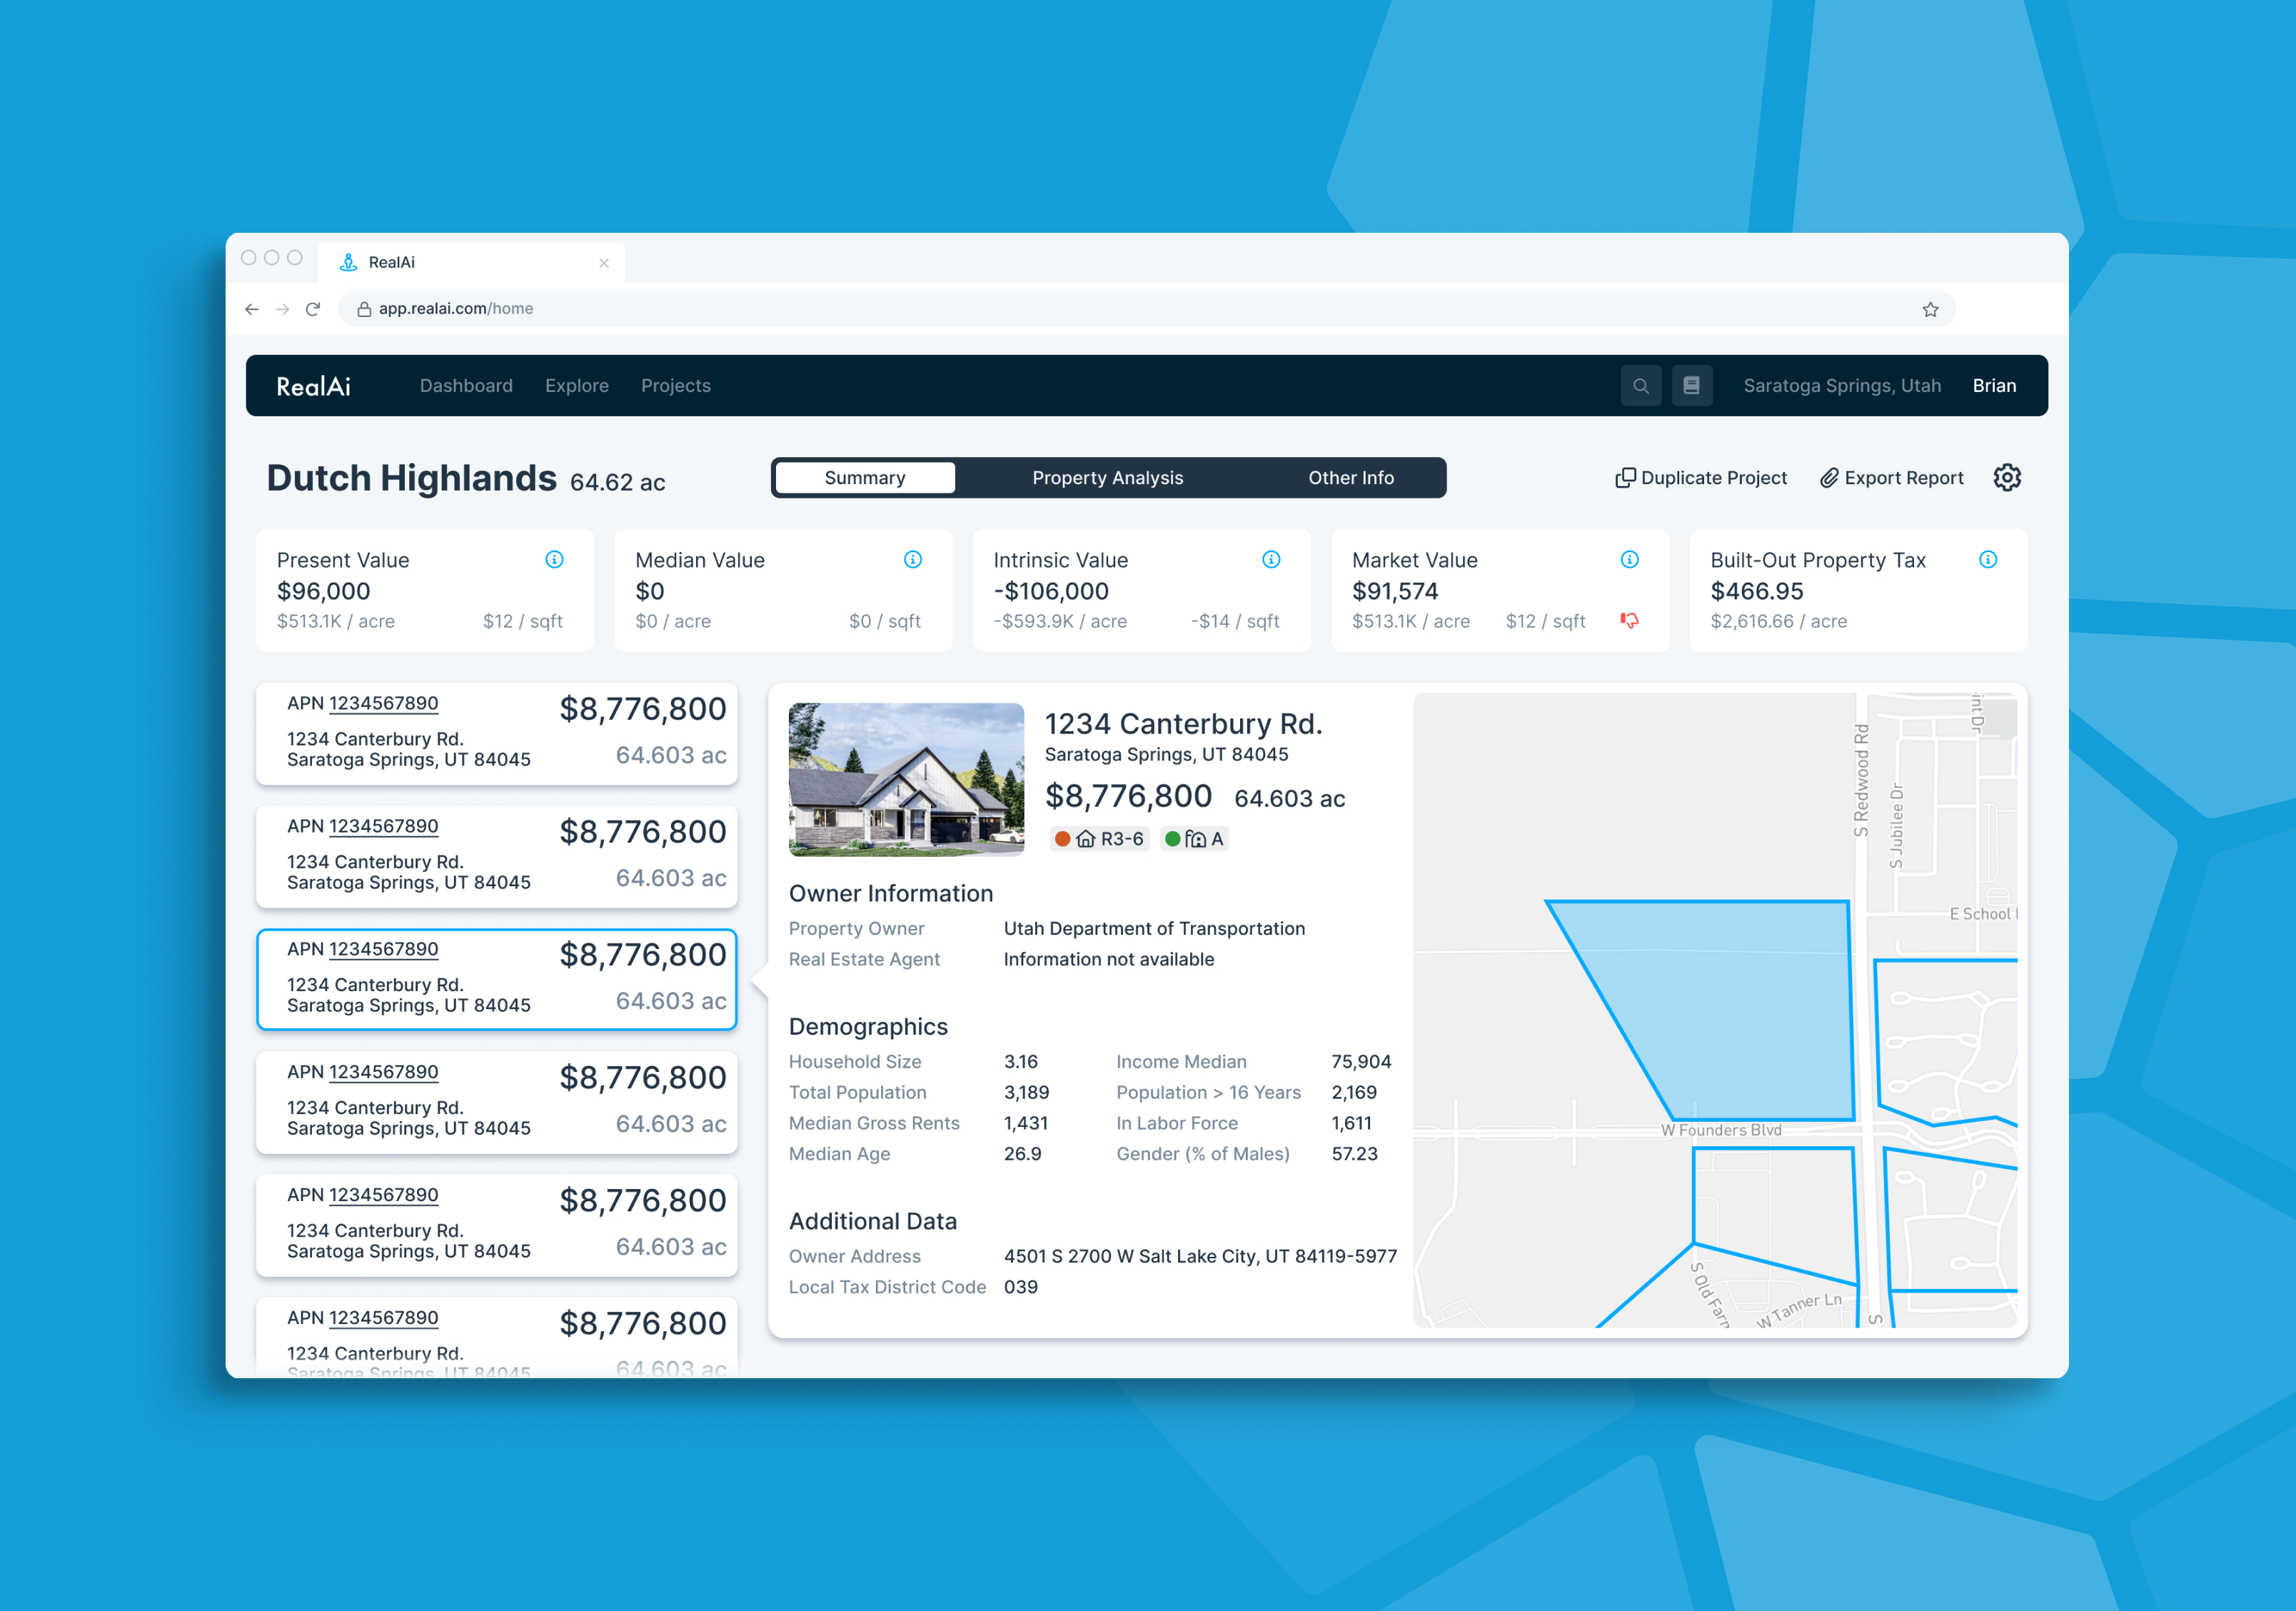This screenshot has height=1611, width=2296.
Task: Click 'Information not available' agent text
Action: tap(1108, 960)
